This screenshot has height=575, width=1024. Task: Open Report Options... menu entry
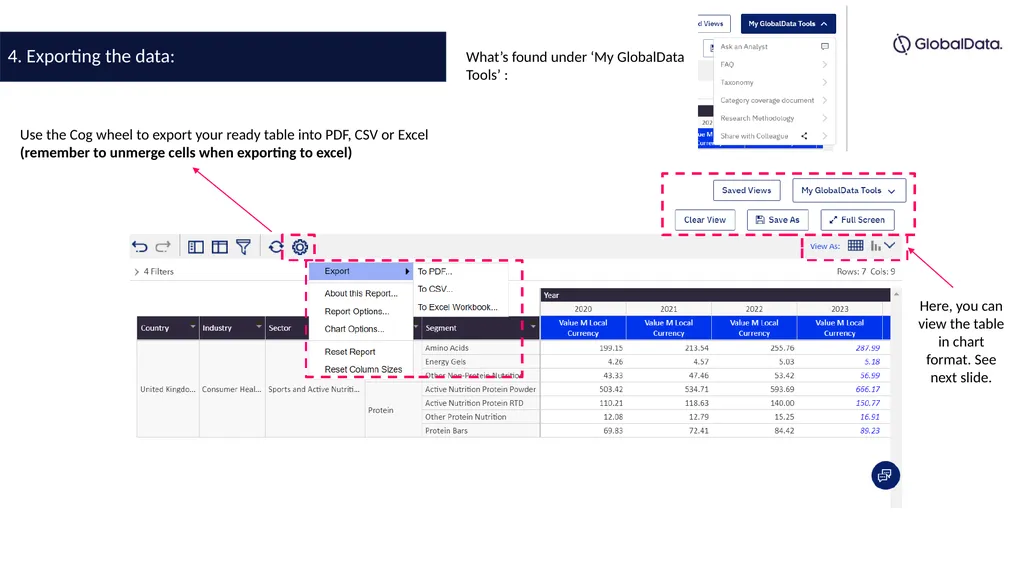tap(357, 312)
